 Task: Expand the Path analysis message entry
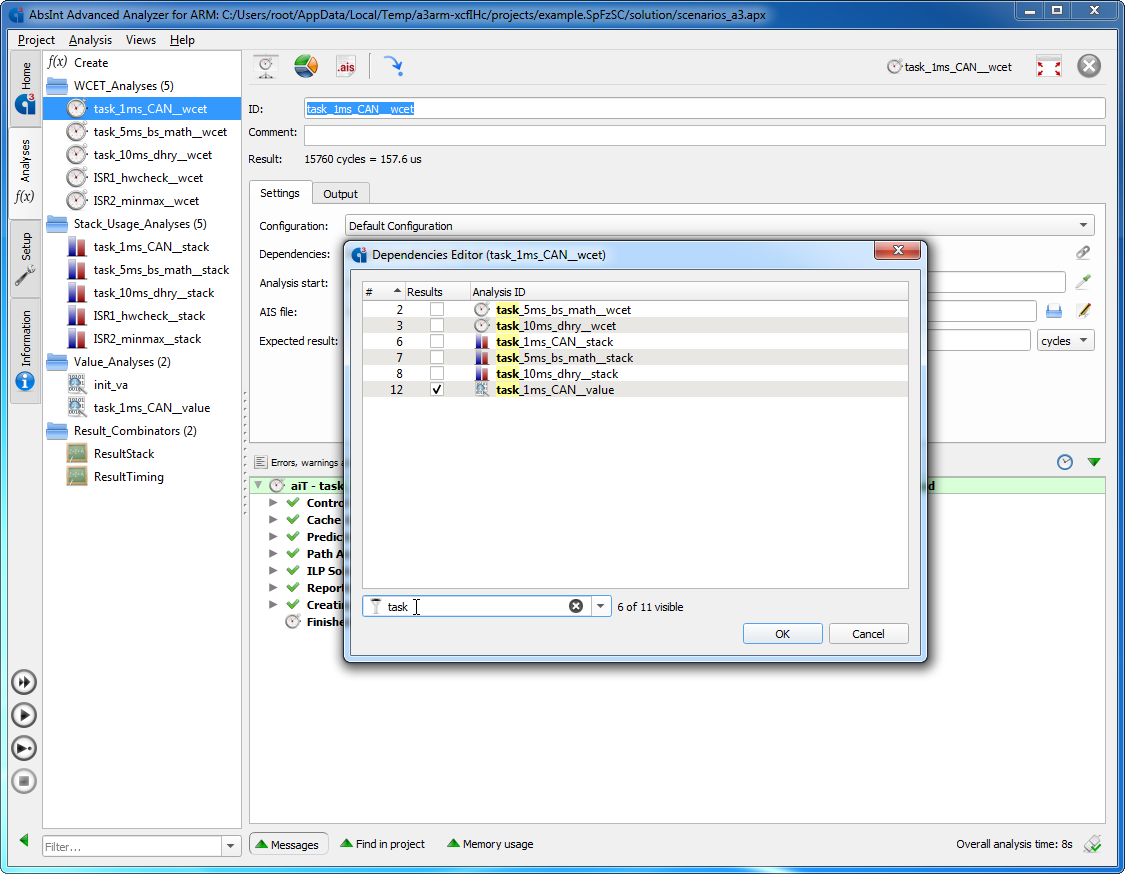(x=273, y=553)
